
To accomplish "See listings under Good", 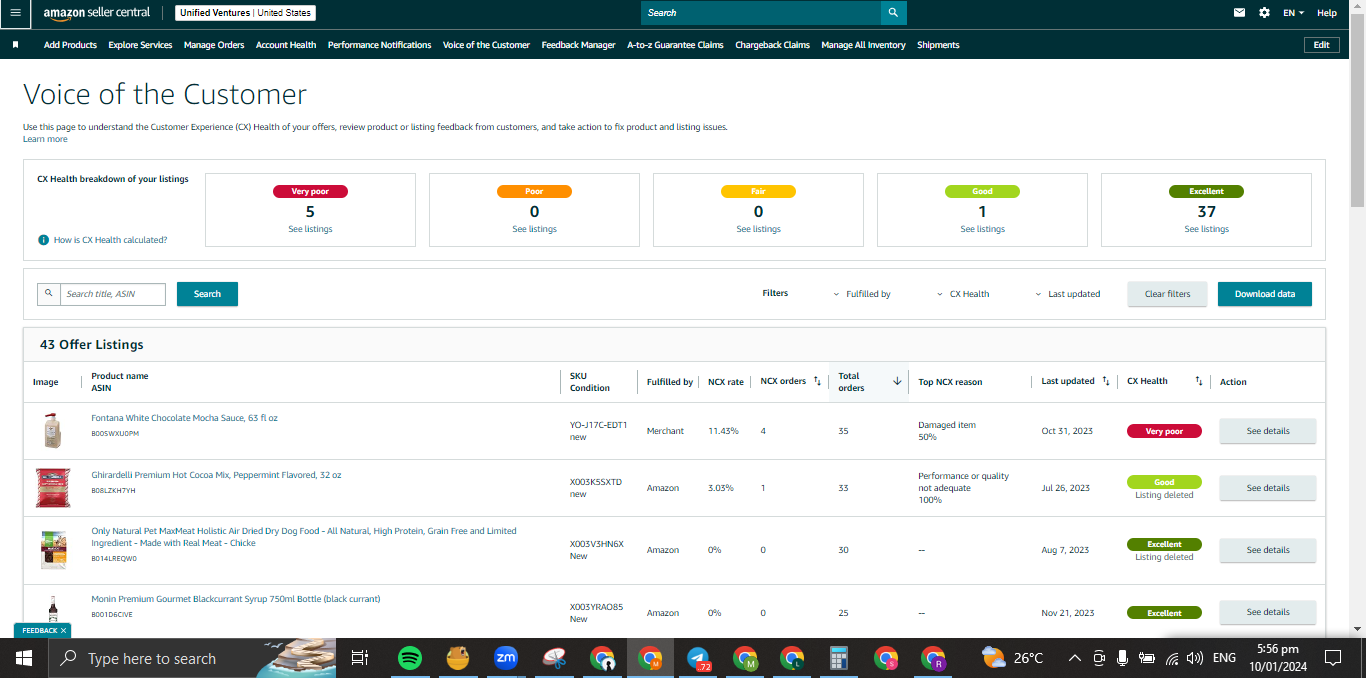I will pos(982,229).
